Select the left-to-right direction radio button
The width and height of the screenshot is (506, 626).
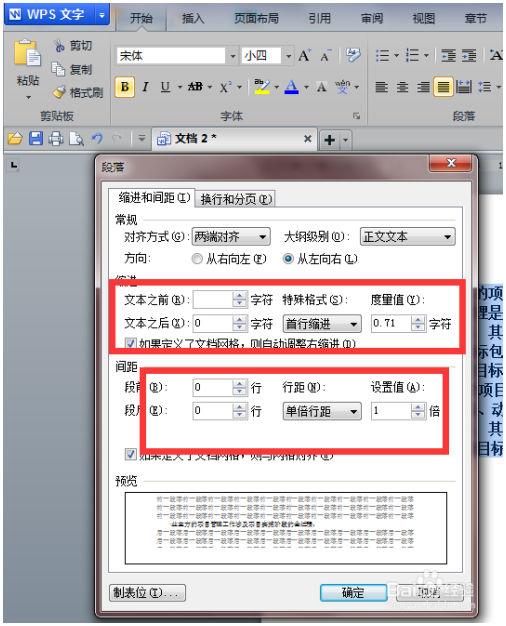[x=288, y=259]
